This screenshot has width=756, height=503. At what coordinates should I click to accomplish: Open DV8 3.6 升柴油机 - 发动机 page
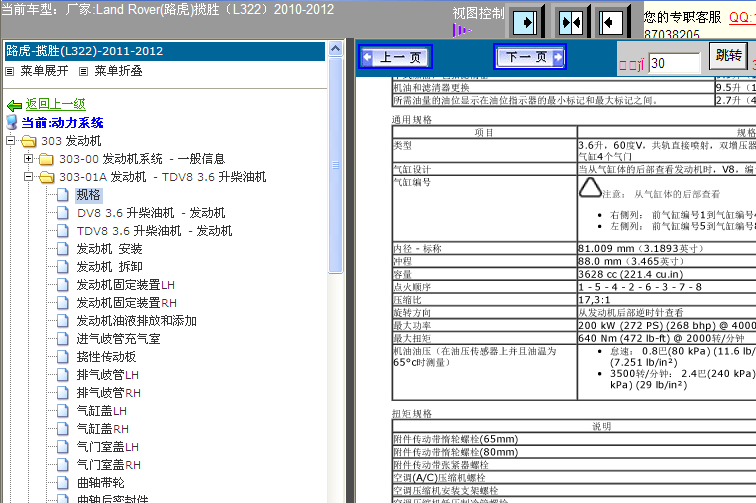(151, 213)
